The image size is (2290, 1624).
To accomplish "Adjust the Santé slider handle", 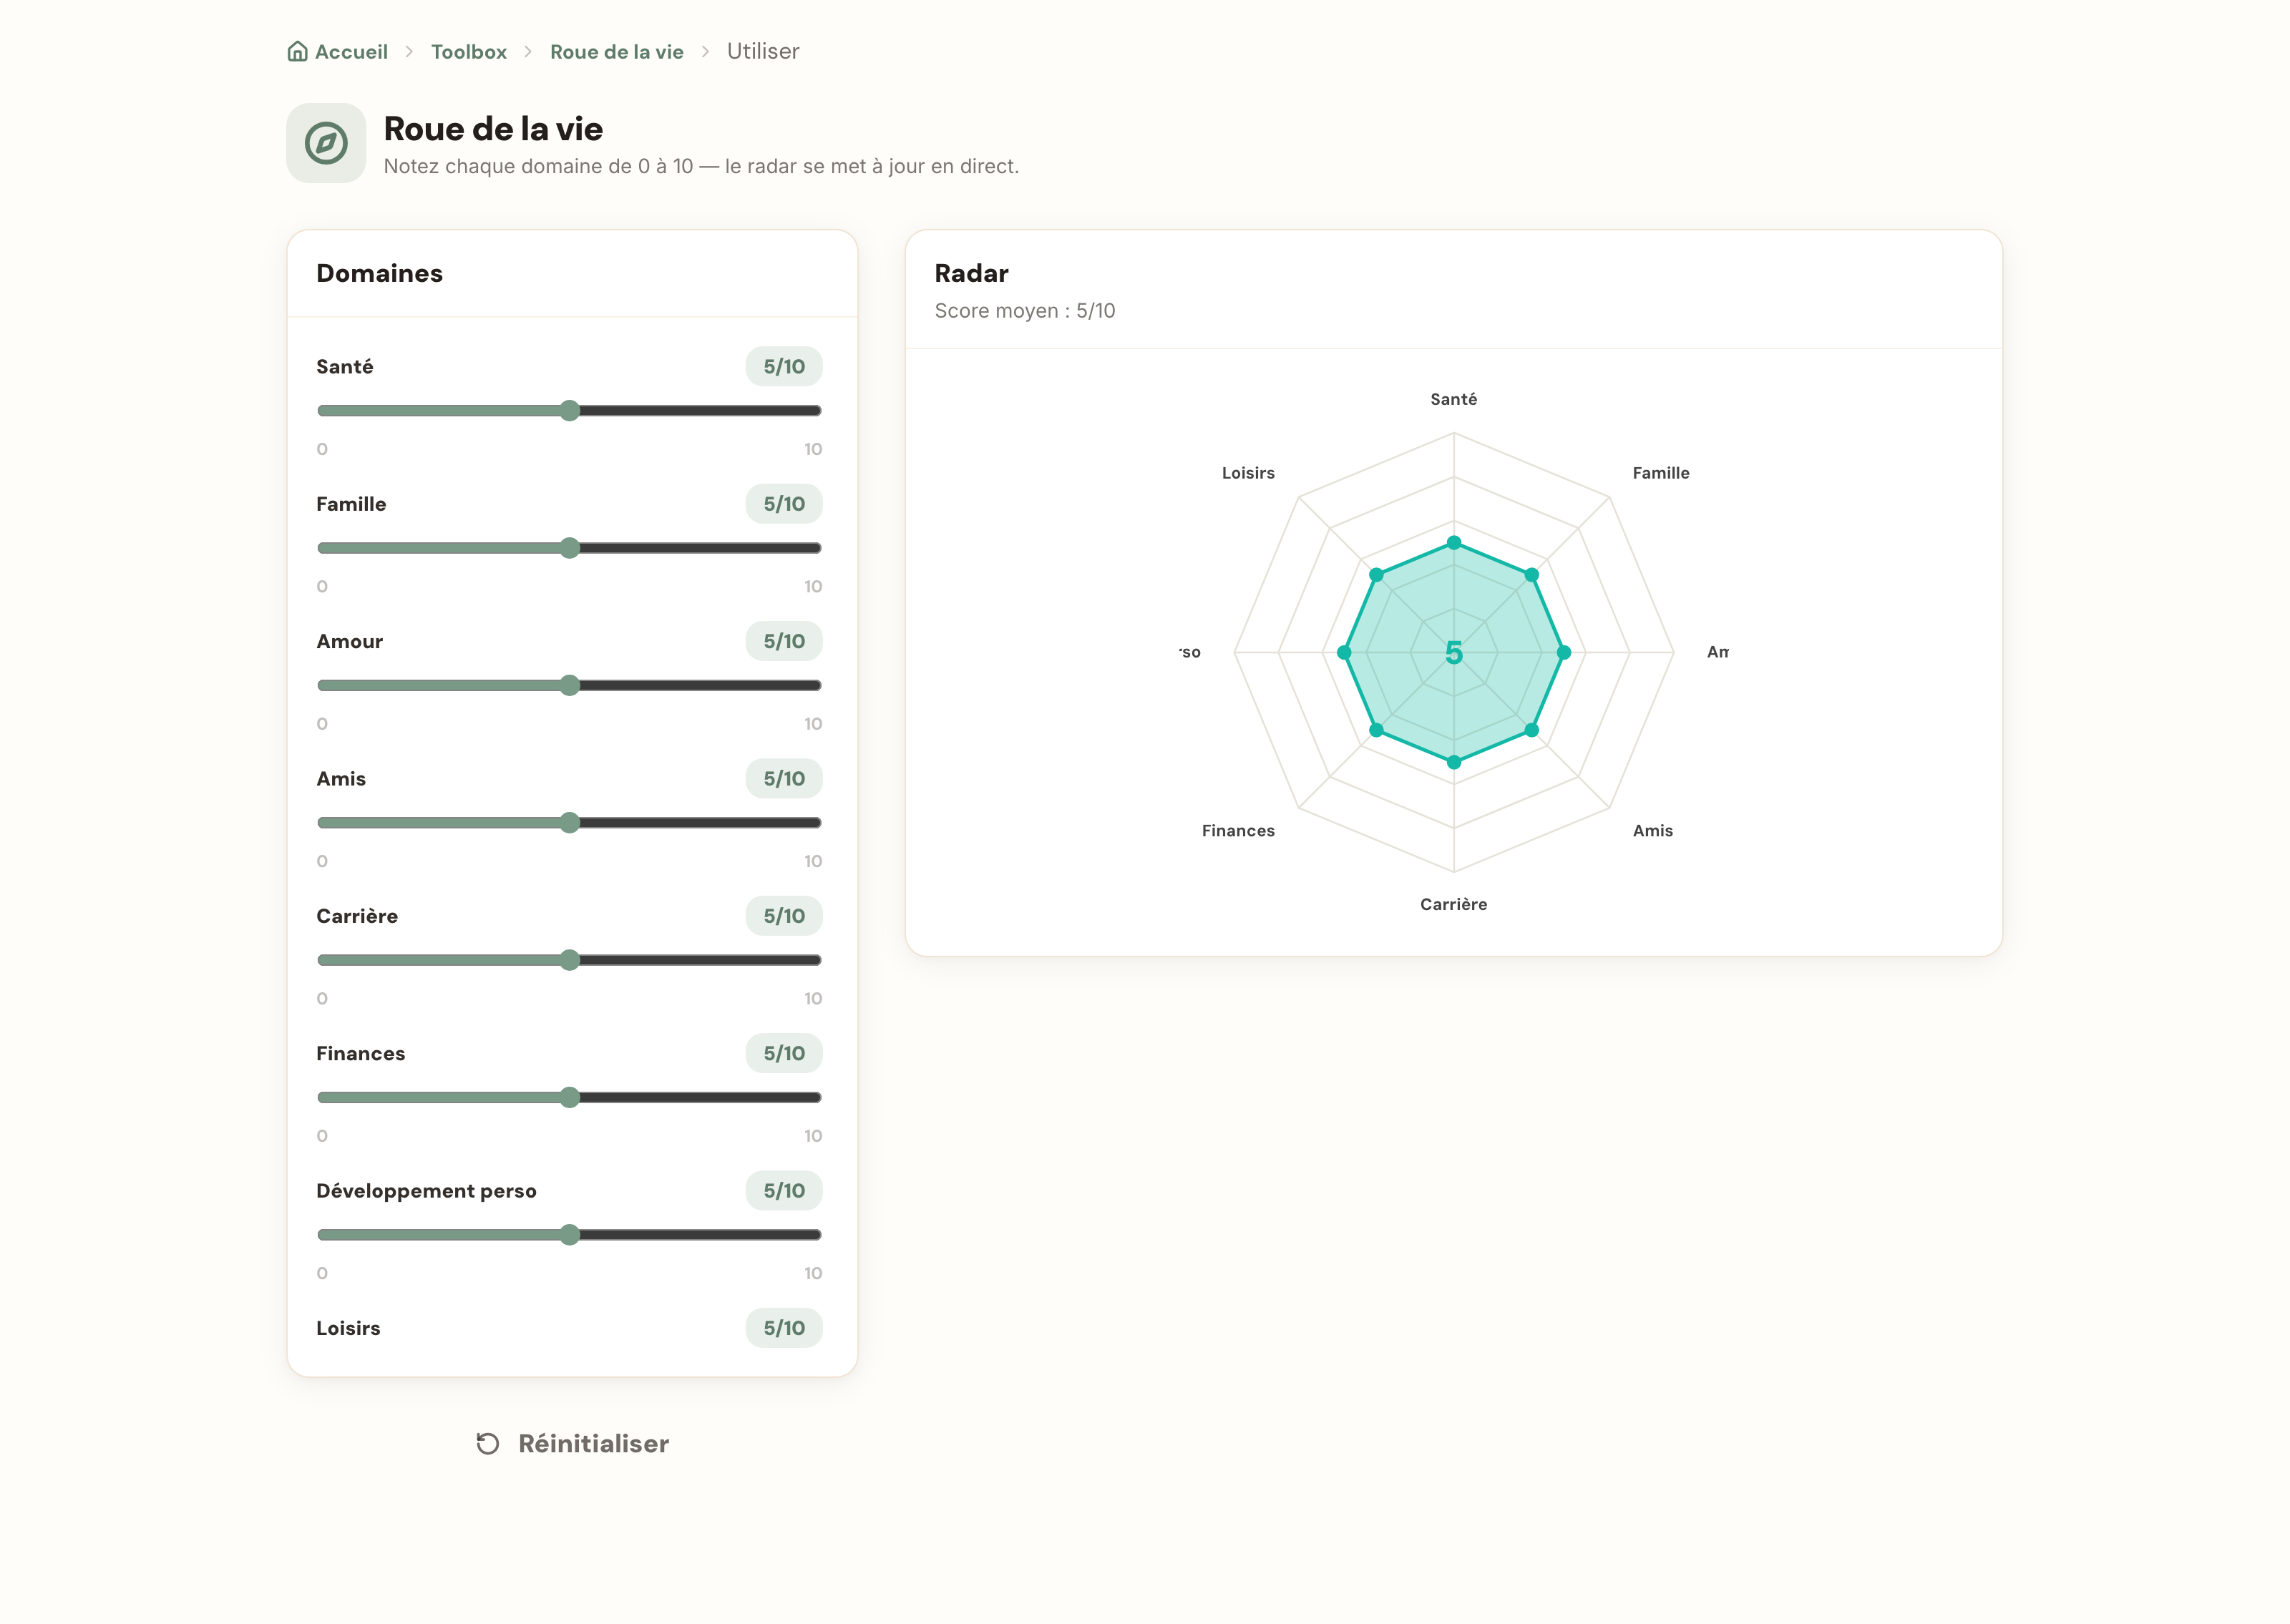I will (570, 411).
